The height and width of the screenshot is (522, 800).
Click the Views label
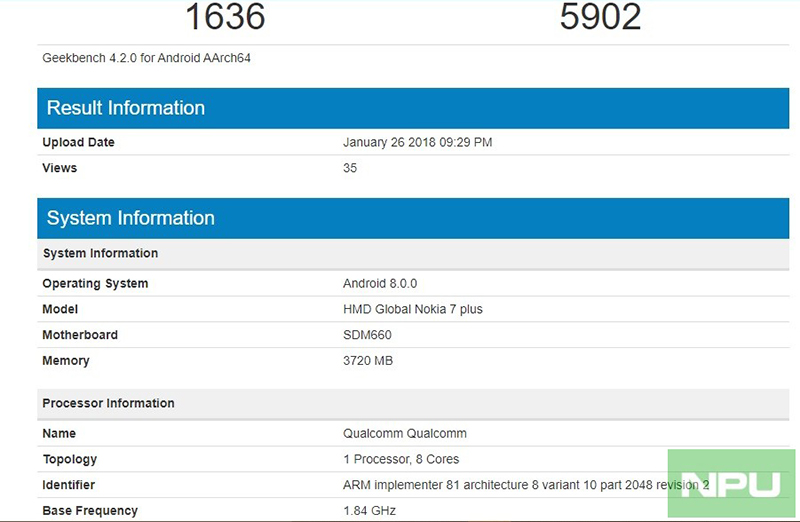click(60, 168)
